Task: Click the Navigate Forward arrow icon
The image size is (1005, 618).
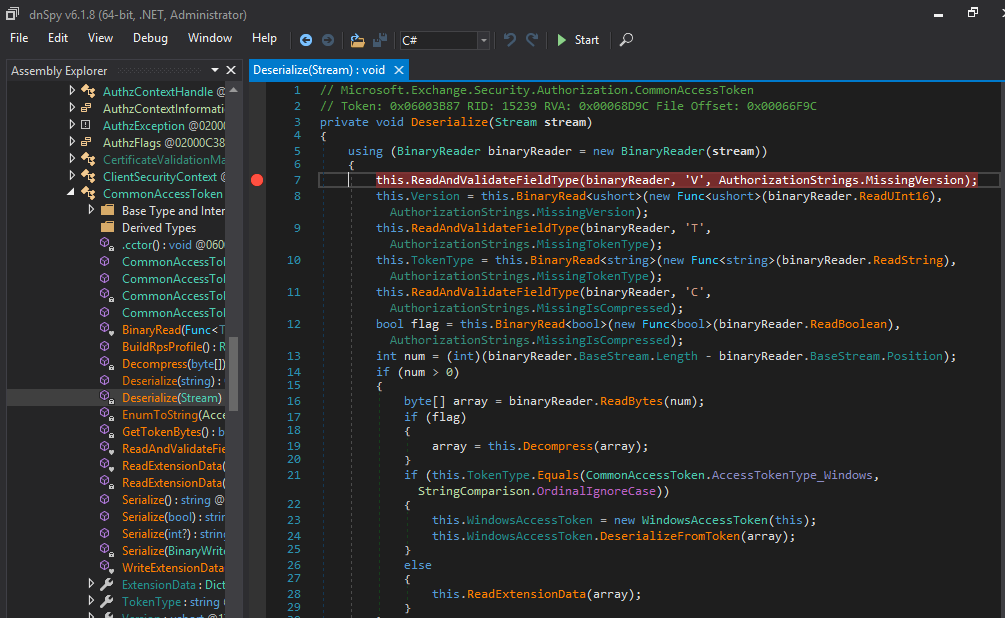Action: [326, 40]
